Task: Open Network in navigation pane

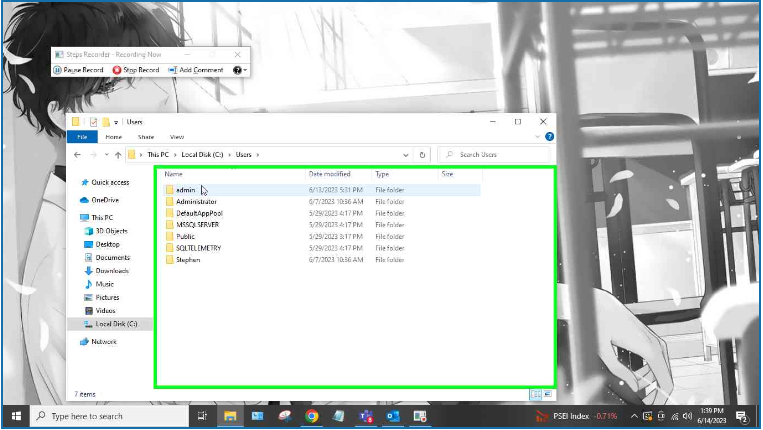Action: 104,342
